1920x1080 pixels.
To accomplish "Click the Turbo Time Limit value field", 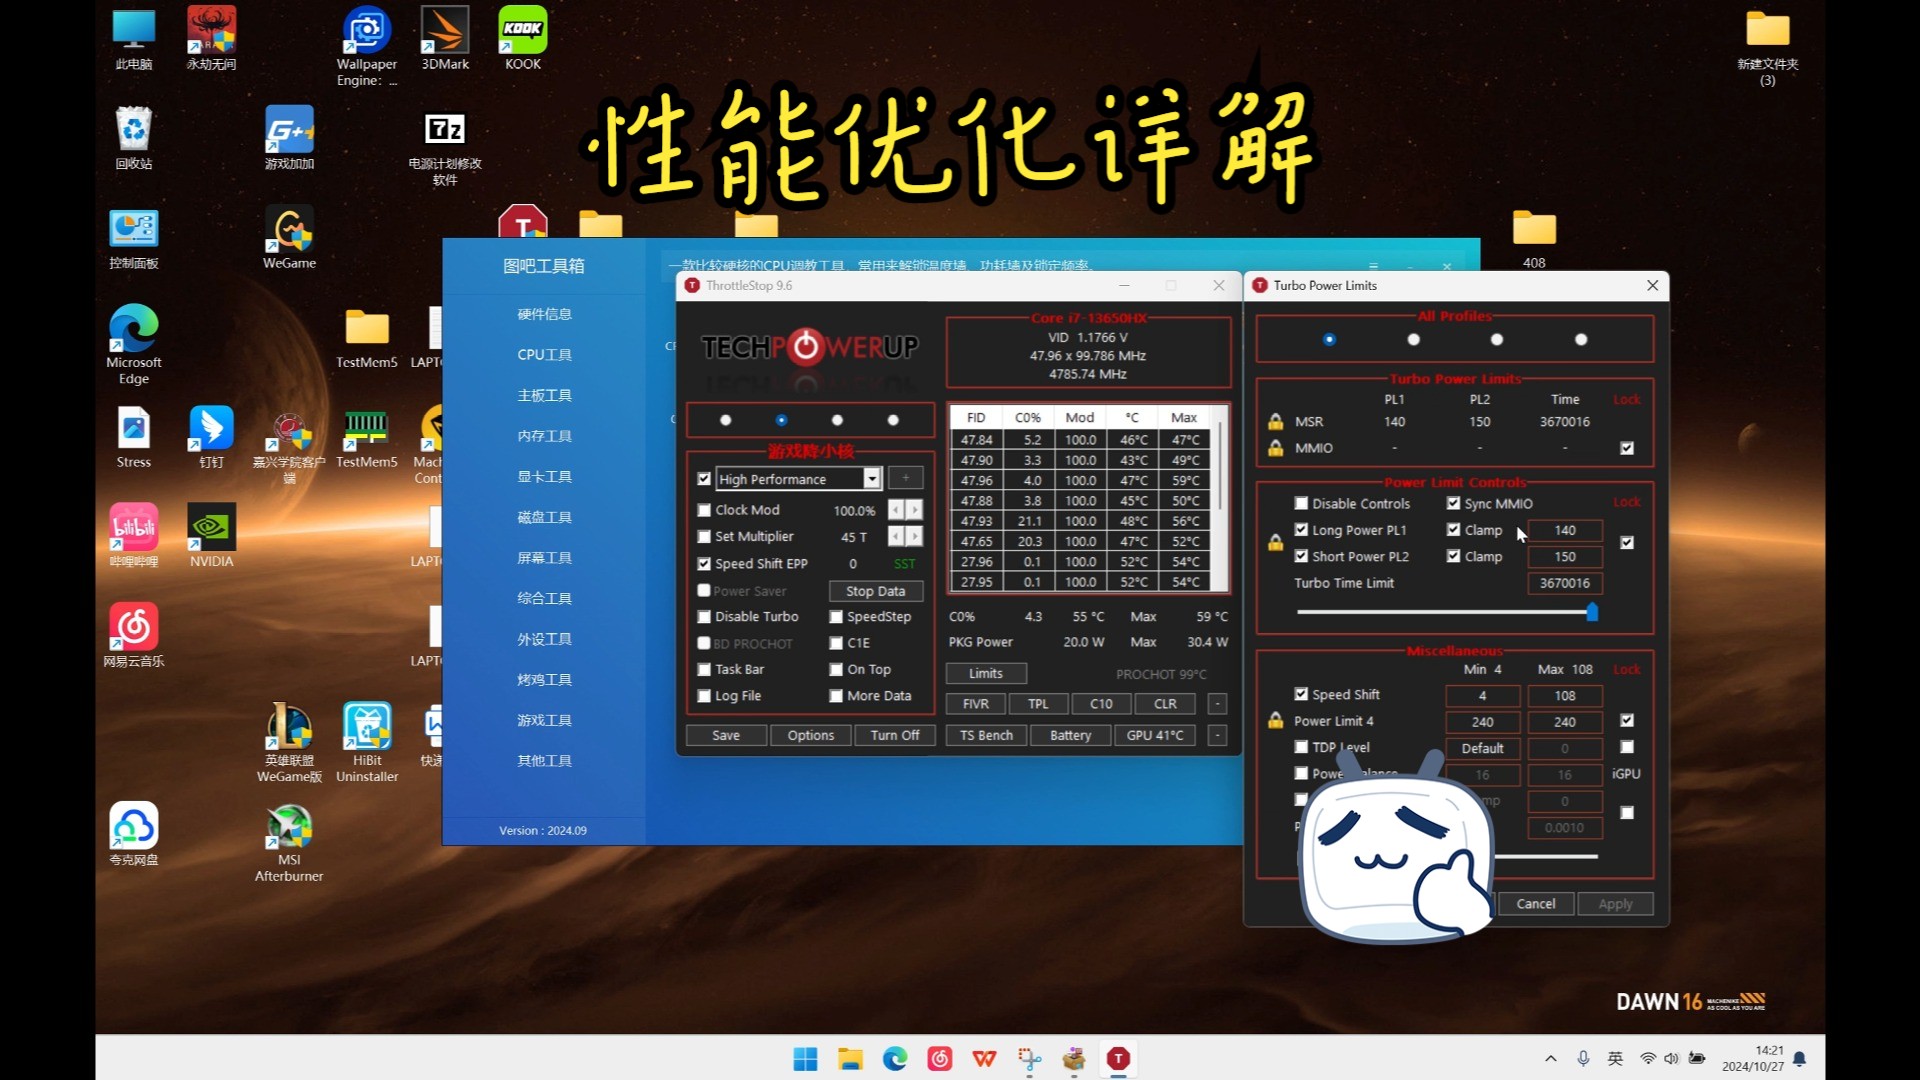I will point(1565,583).
